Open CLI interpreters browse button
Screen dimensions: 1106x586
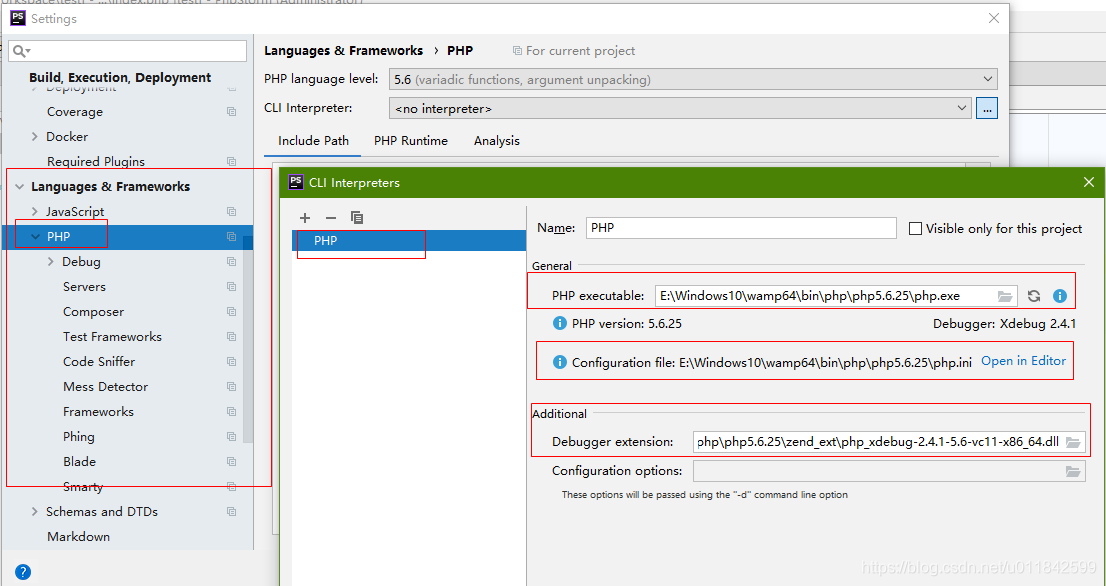coord(987,109)
